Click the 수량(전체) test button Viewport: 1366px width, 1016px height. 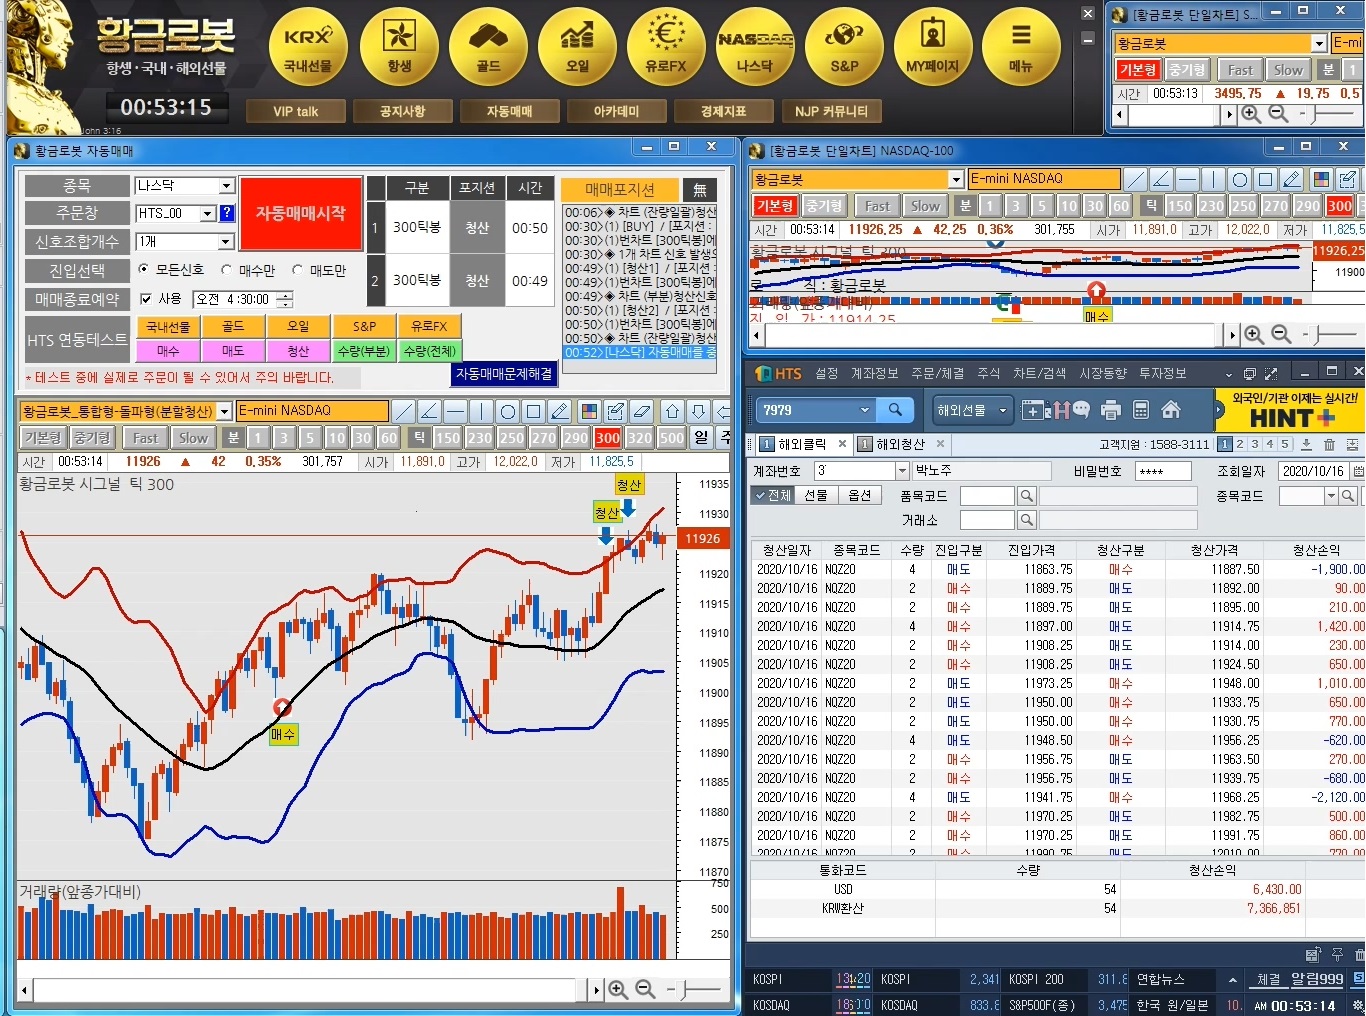(429, 351)
